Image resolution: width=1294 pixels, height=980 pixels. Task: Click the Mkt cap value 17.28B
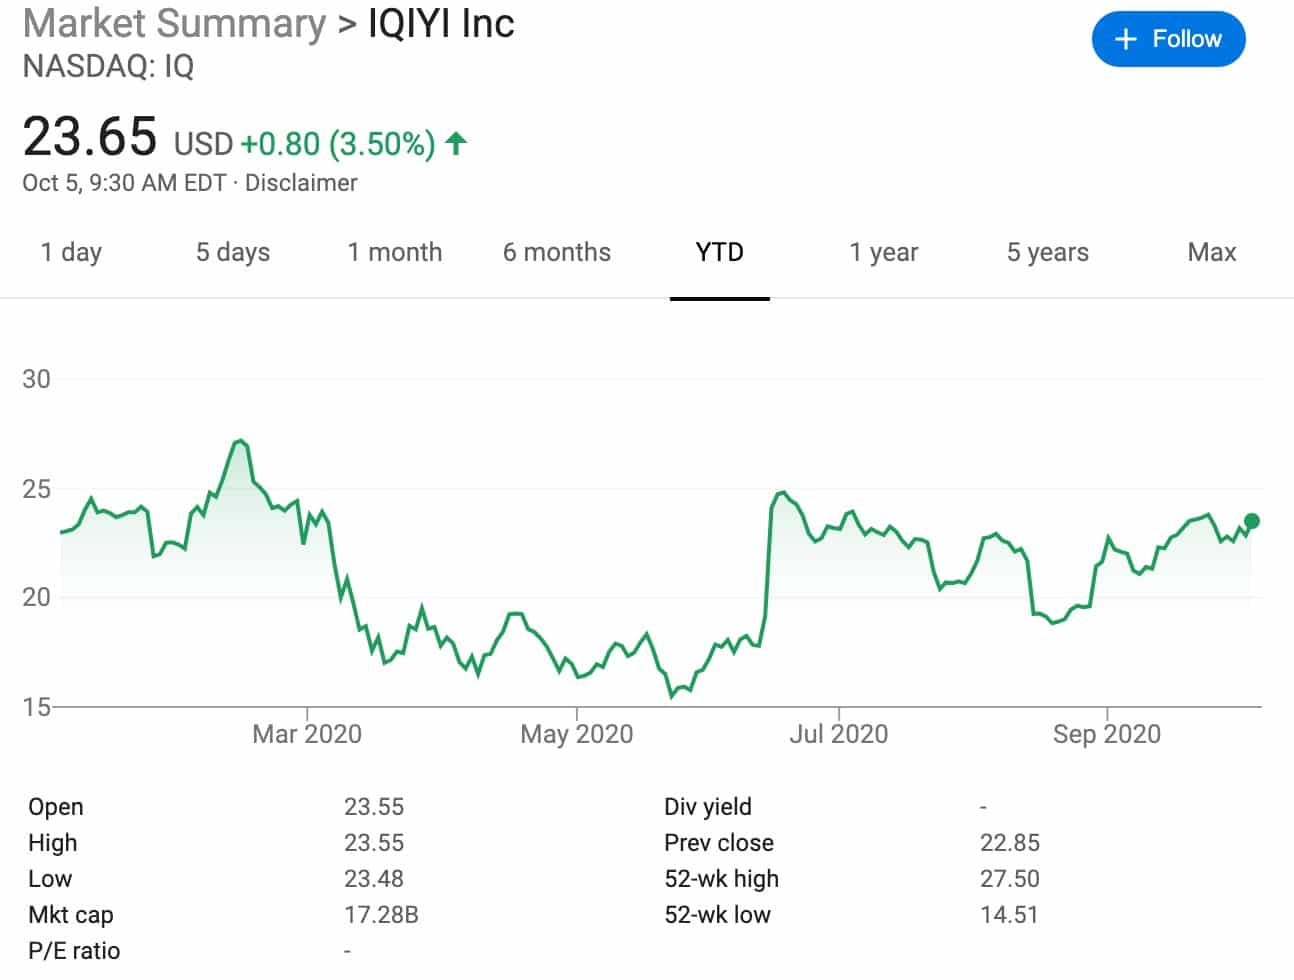click(381, 914)
